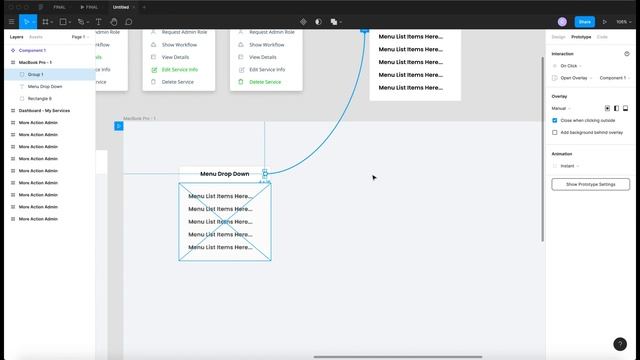The image size is (640, 360).
Task: Expand the Pen tool options arrow
Action: [88, 22]
